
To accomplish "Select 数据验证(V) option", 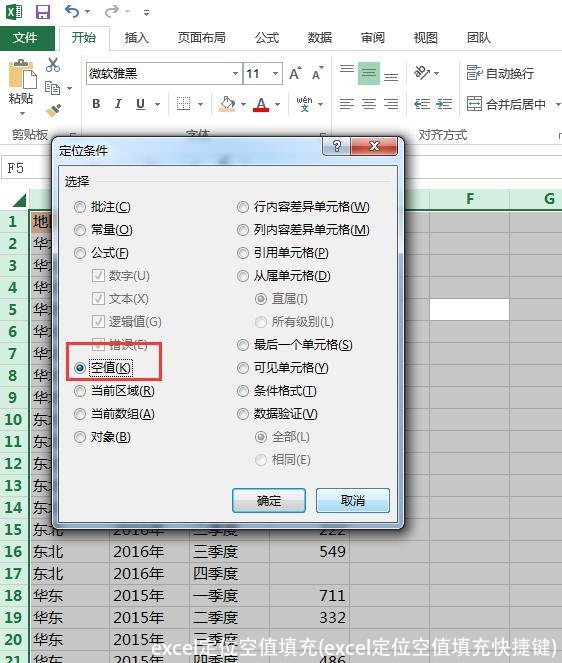I will [x=242, y=414].
